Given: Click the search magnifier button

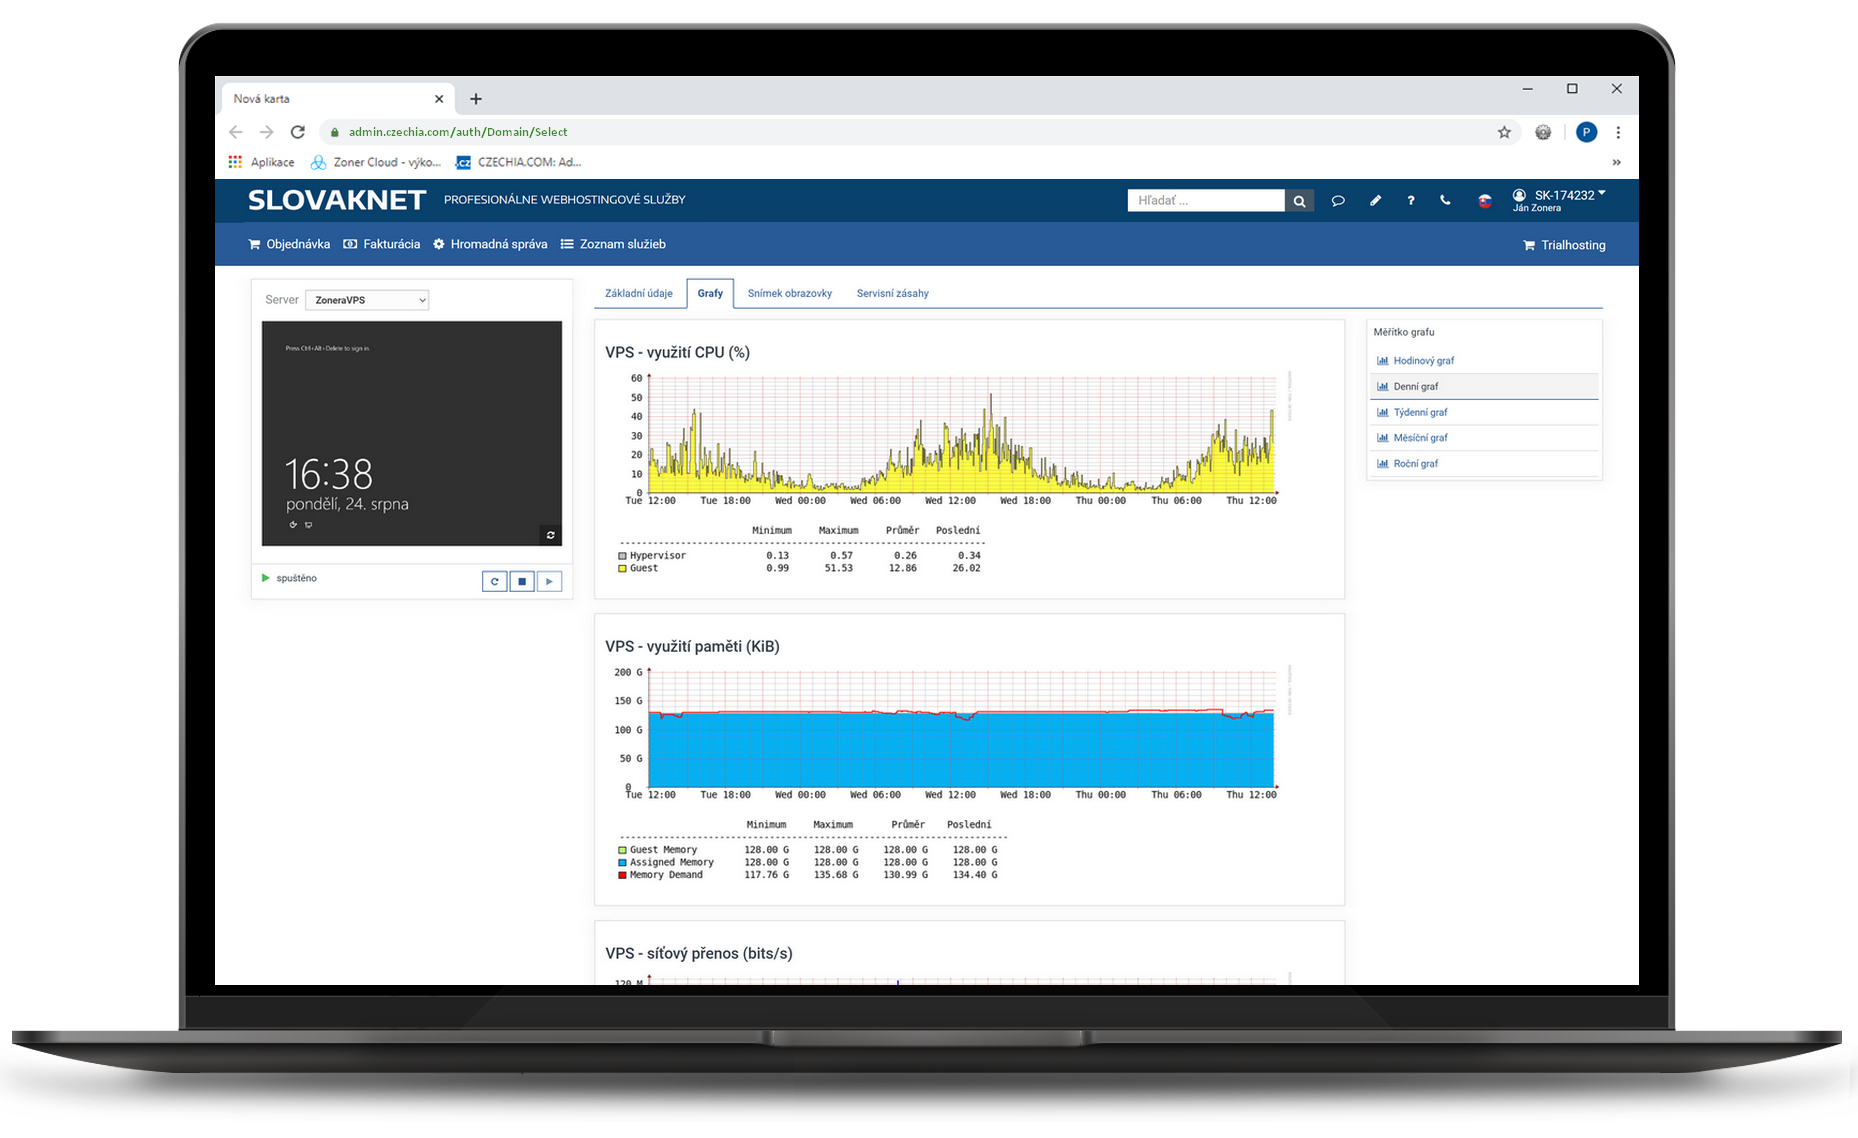Looking at the screenshot, I should 1299,201.
